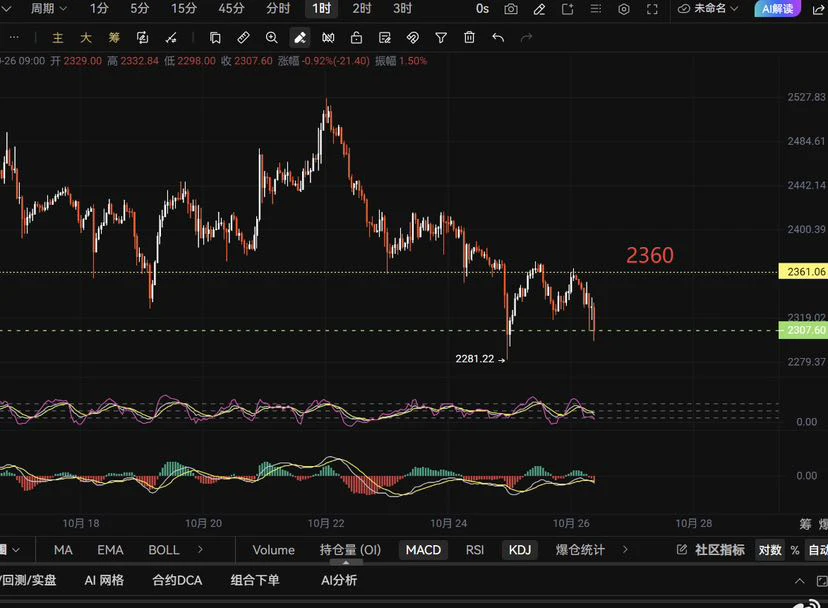
Task: Switch to the 15分 timeframe
Action: (183, 8)
